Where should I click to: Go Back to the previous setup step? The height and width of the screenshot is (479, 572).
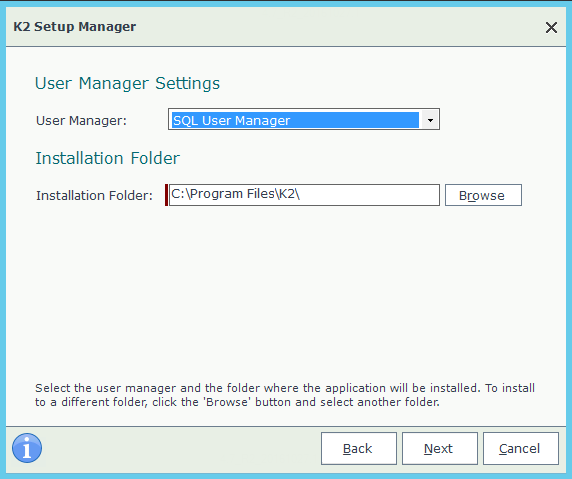click(359, 448)
